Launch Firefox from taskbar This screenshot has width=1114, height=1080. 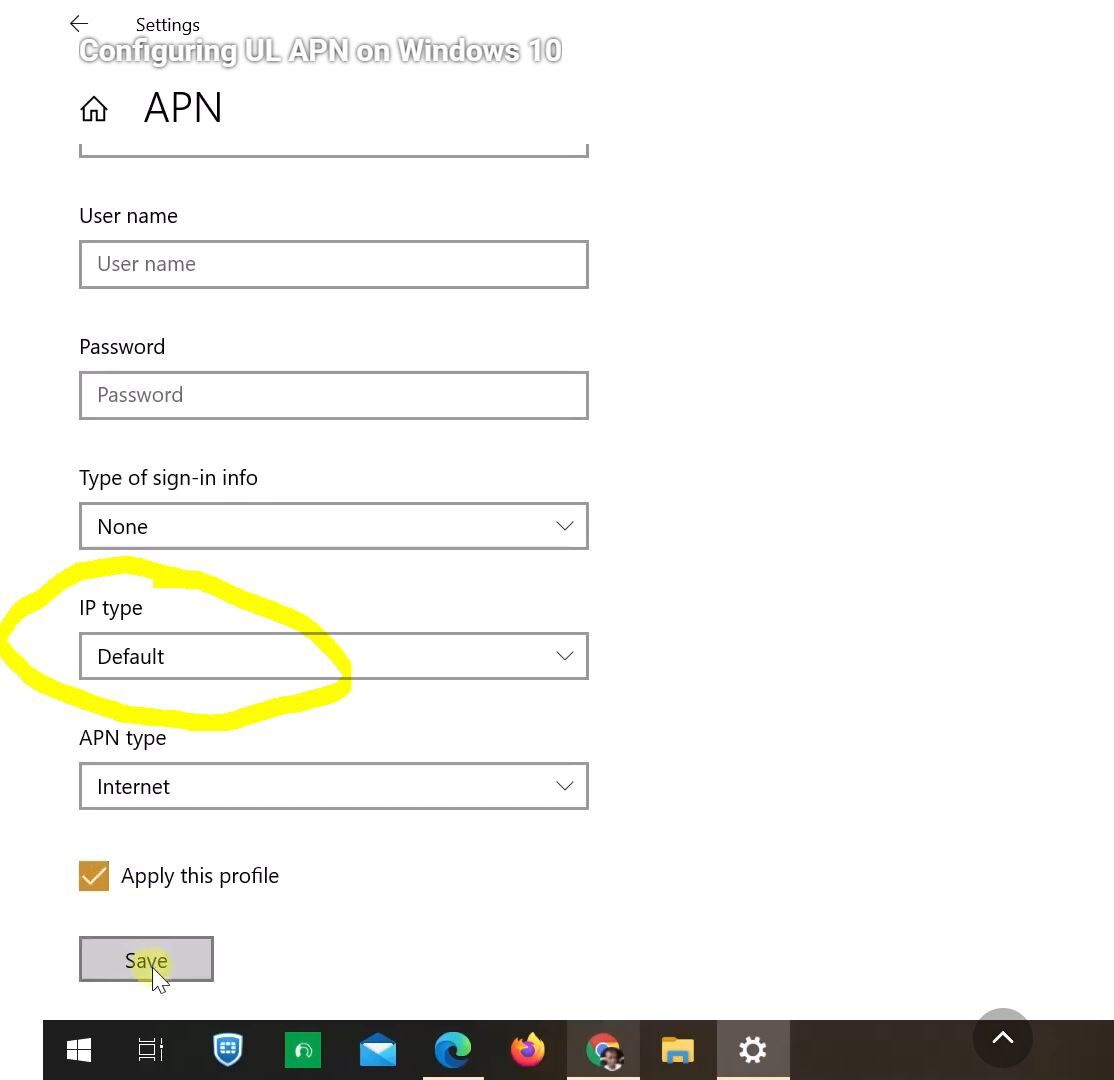coord(528,1049)
